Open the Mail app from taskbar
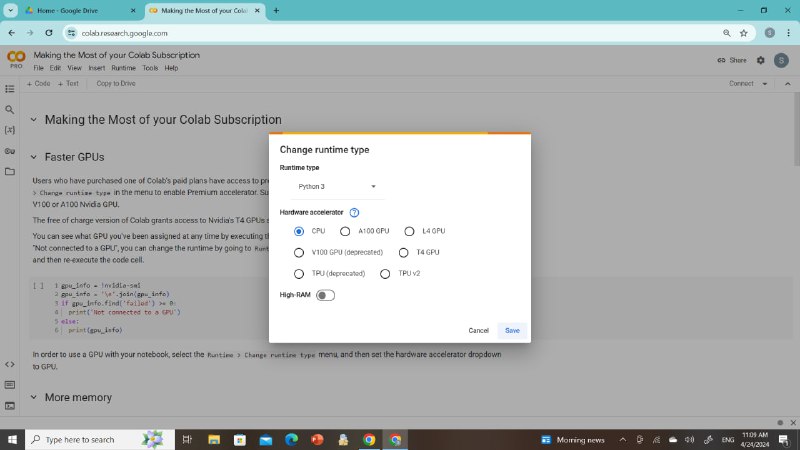The width and height of the screenshot is (800, 450). click(266, 439)
